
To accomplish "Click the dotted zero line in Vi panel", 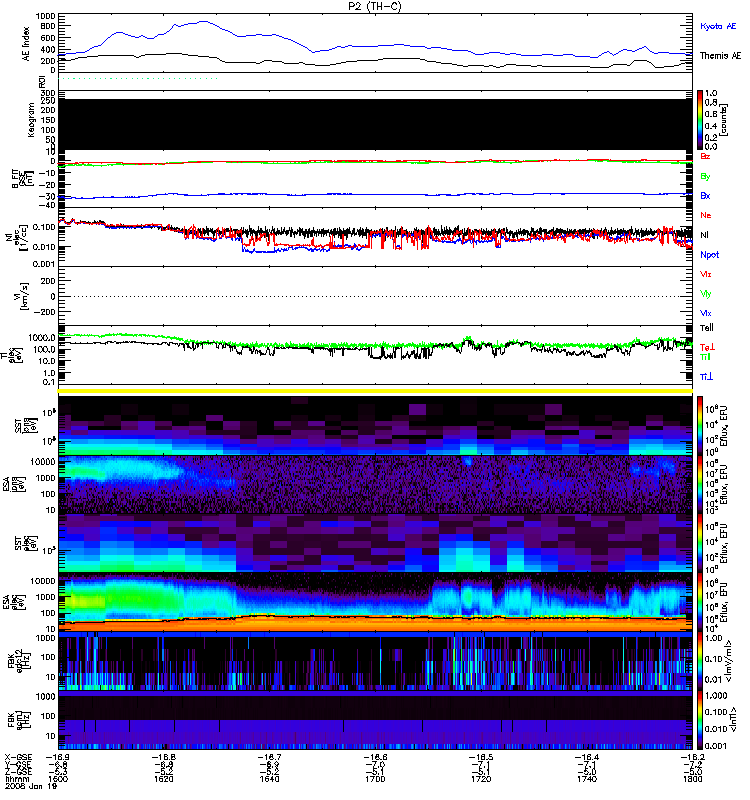I will click(x=375, y=296).
